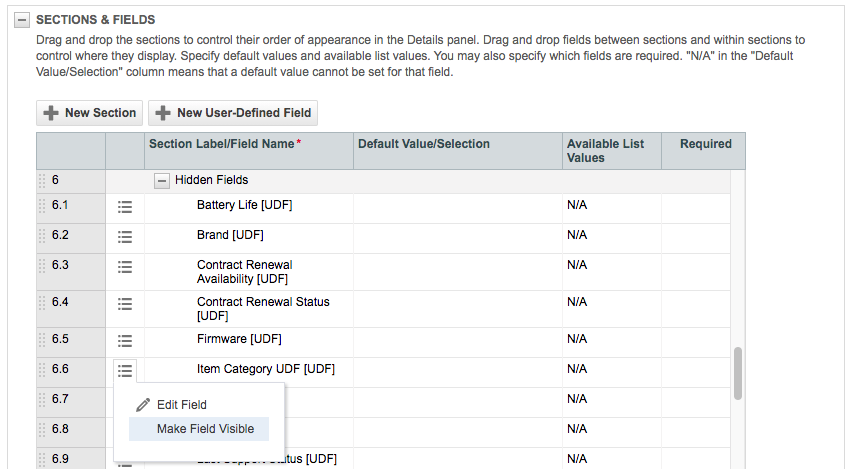Click menu icon for Item Category UDF
Viewport: 853px width, 469px height.
point(125,371)
